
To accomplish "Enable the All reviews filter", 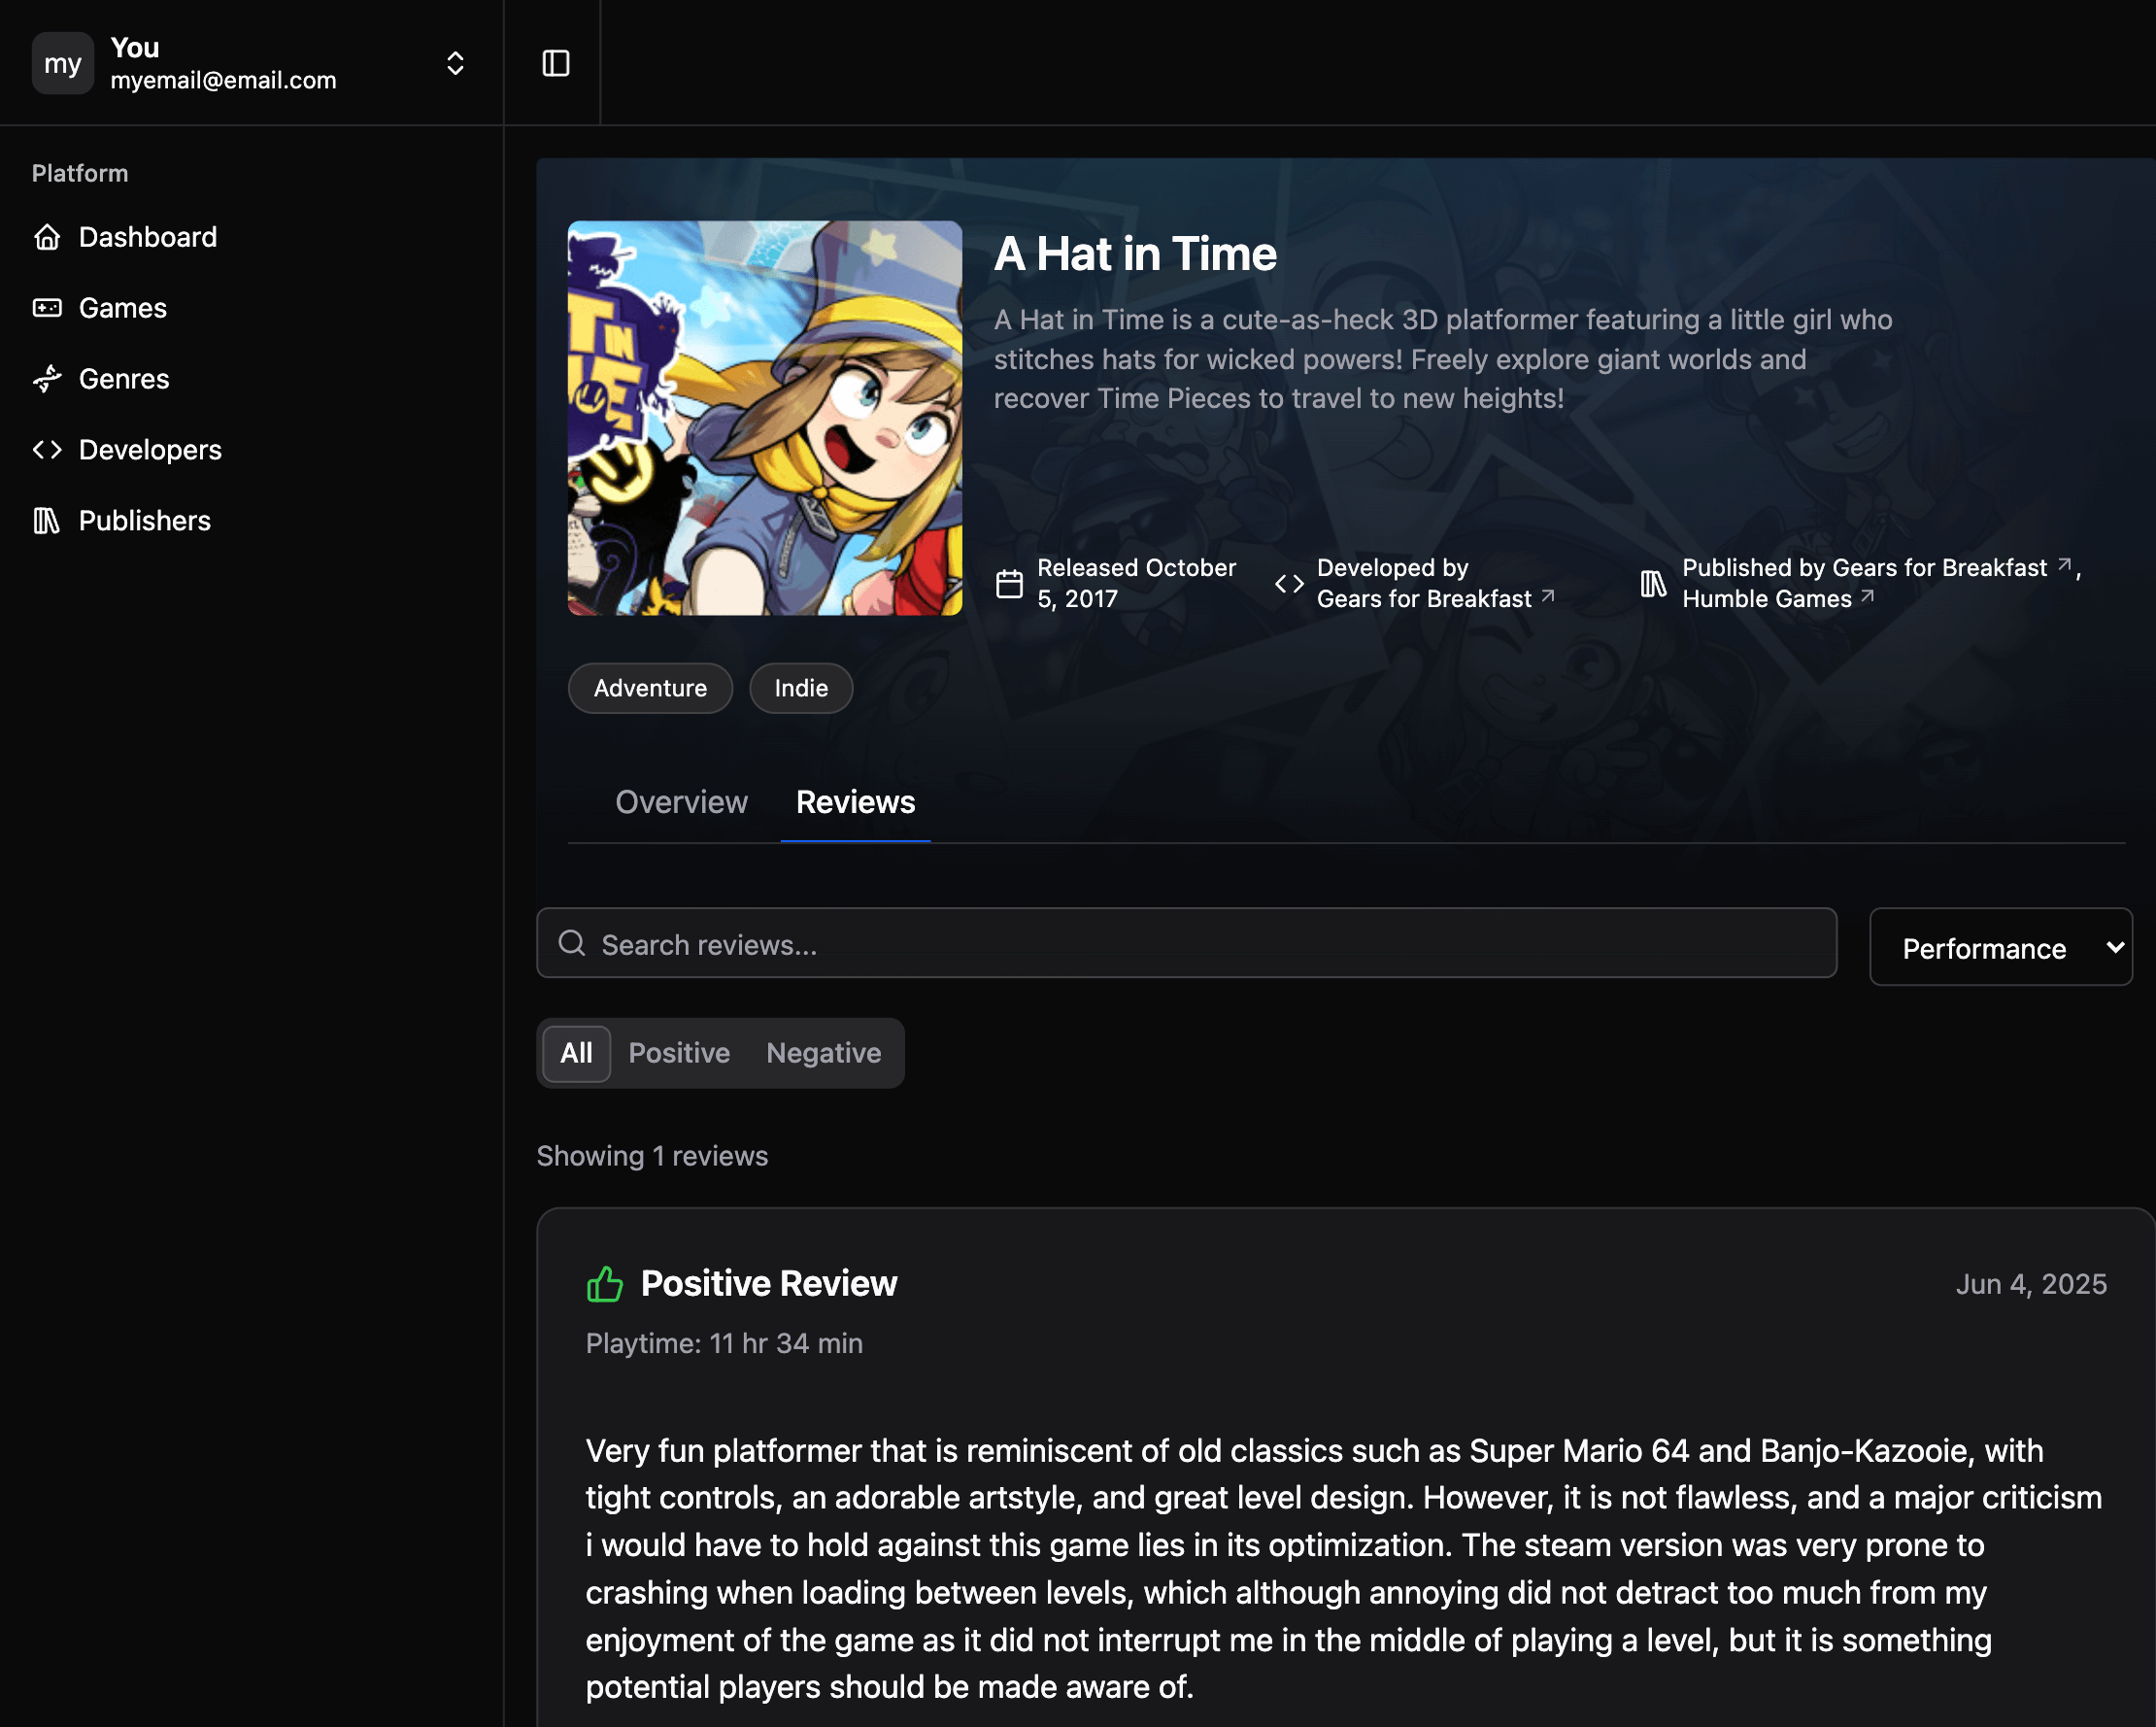I will click(x=575, y=1053).
